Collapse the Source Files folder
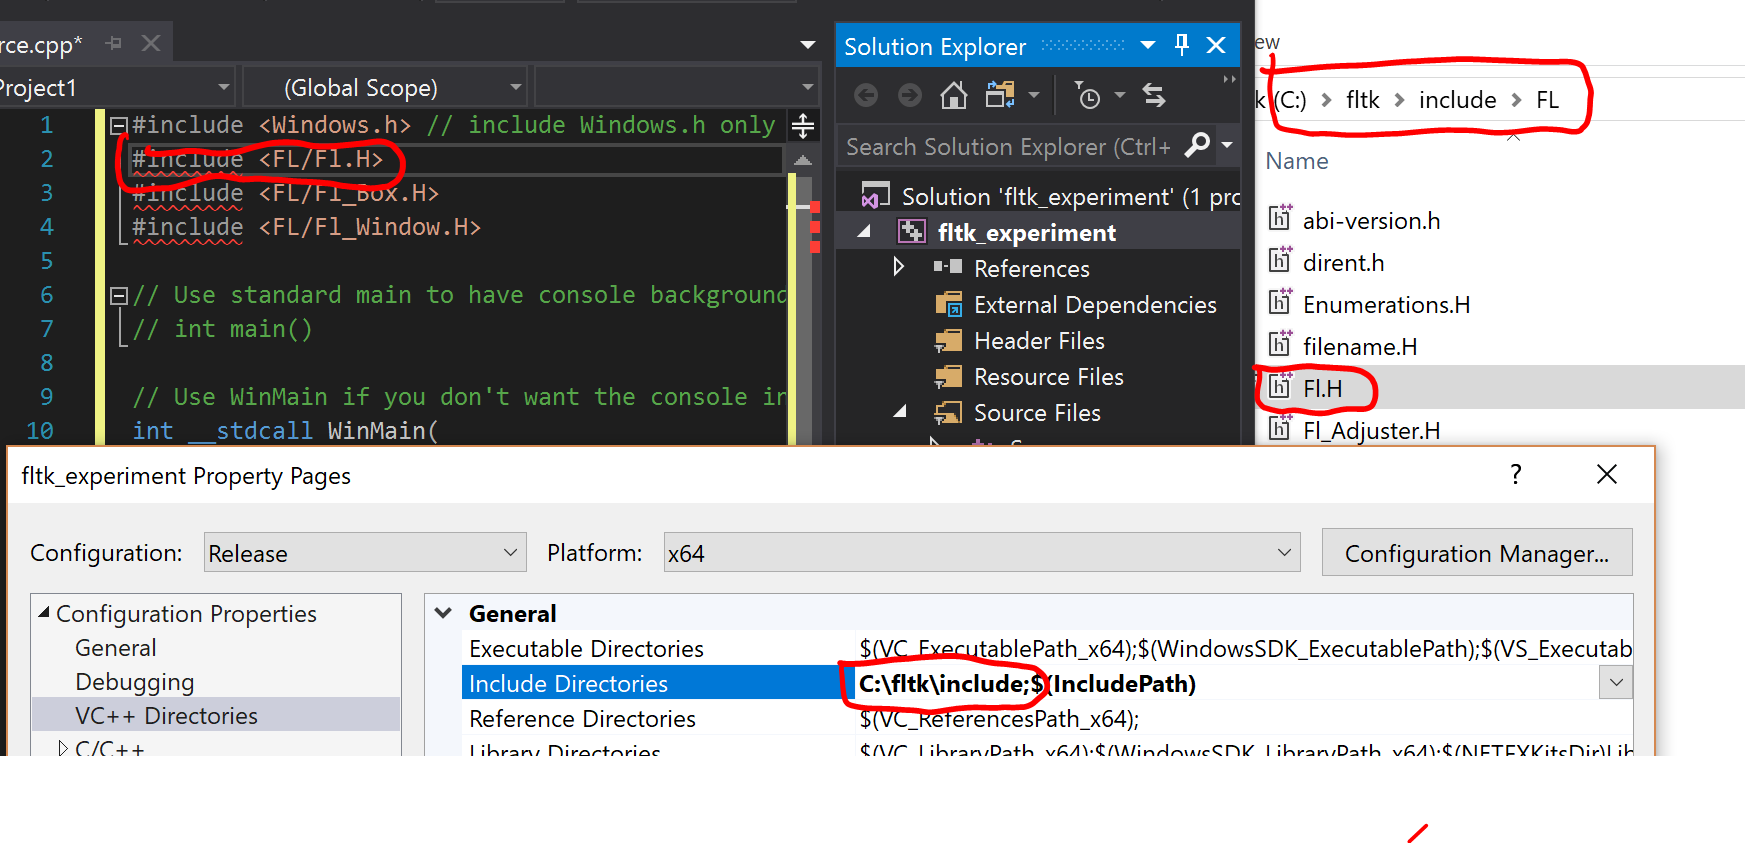 pos(900,412)
